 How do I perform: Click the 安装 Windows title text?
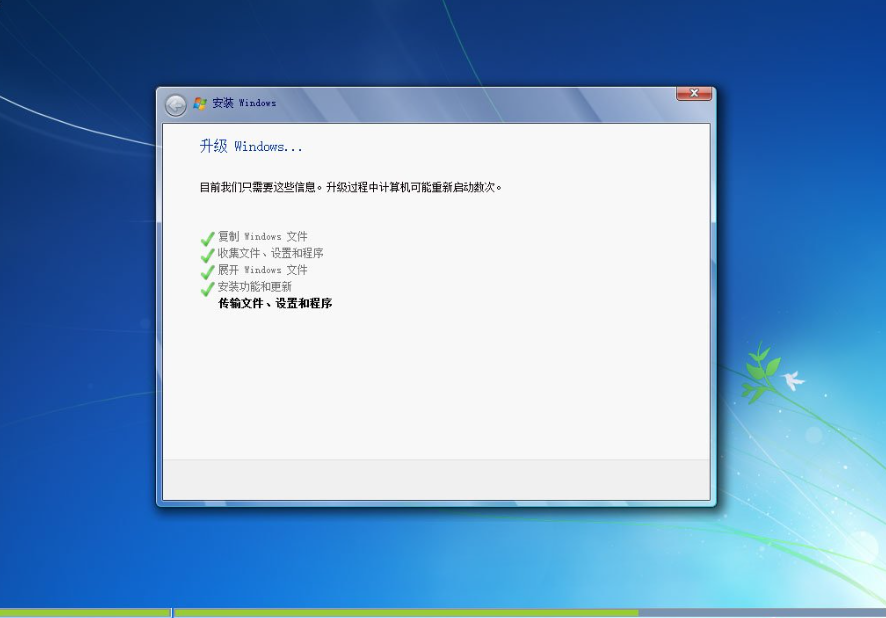coord(244,103)
